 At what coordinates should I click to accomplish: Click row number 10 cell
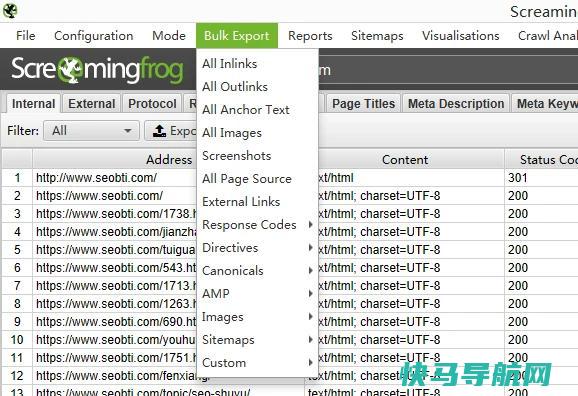17,340
